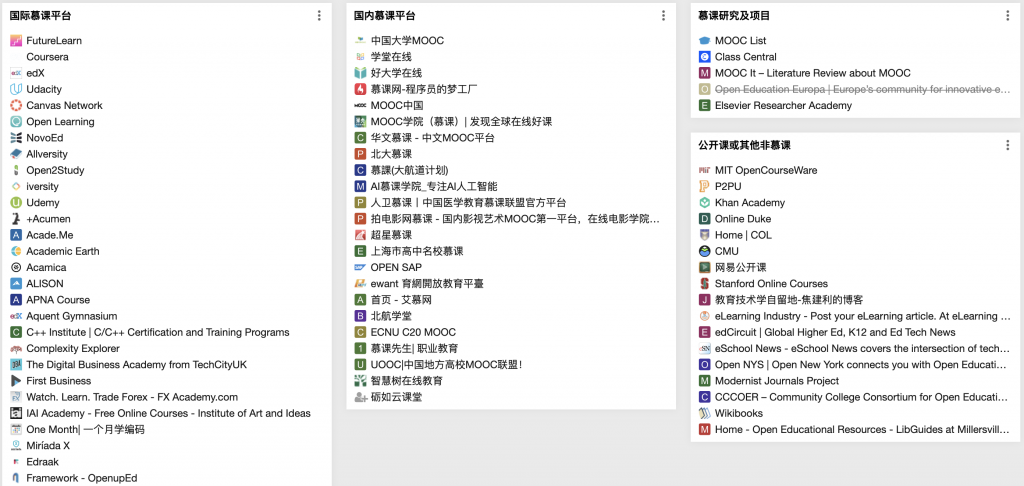Open the 公开课或其他非慕课 panel's three-dot menu

(x=1008, y=145)
